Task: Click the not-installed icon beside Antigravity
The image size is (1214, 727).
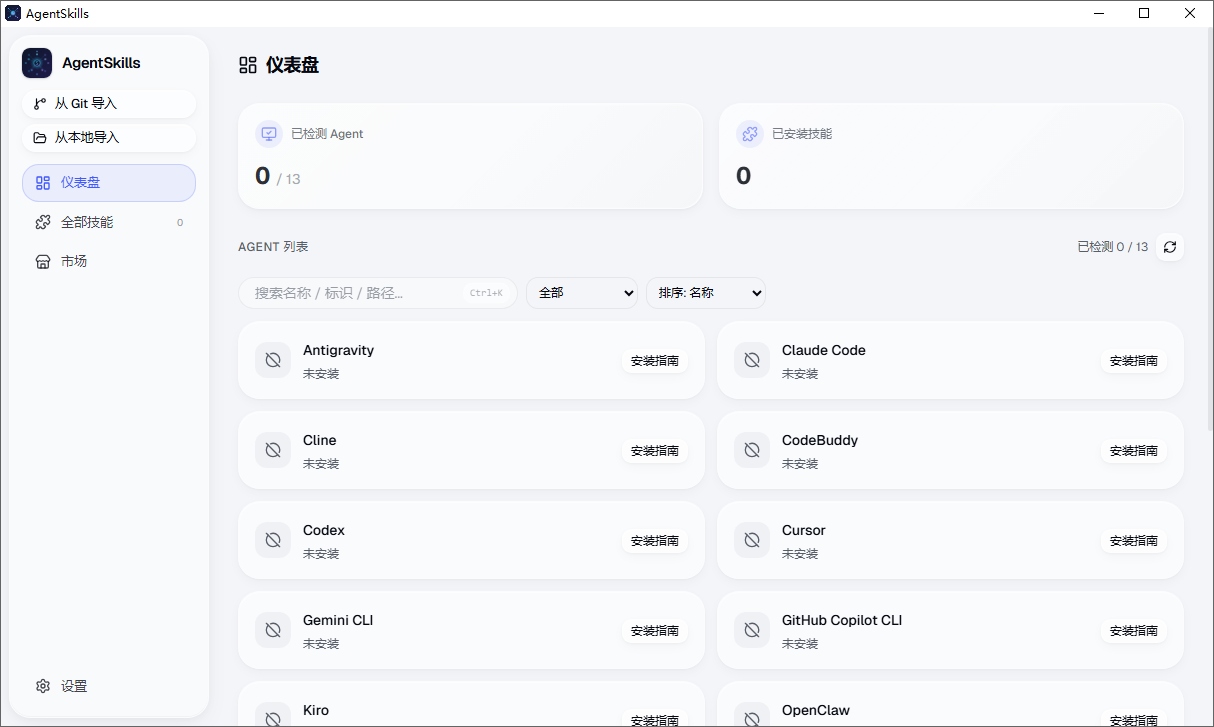Action: (273, 360)
